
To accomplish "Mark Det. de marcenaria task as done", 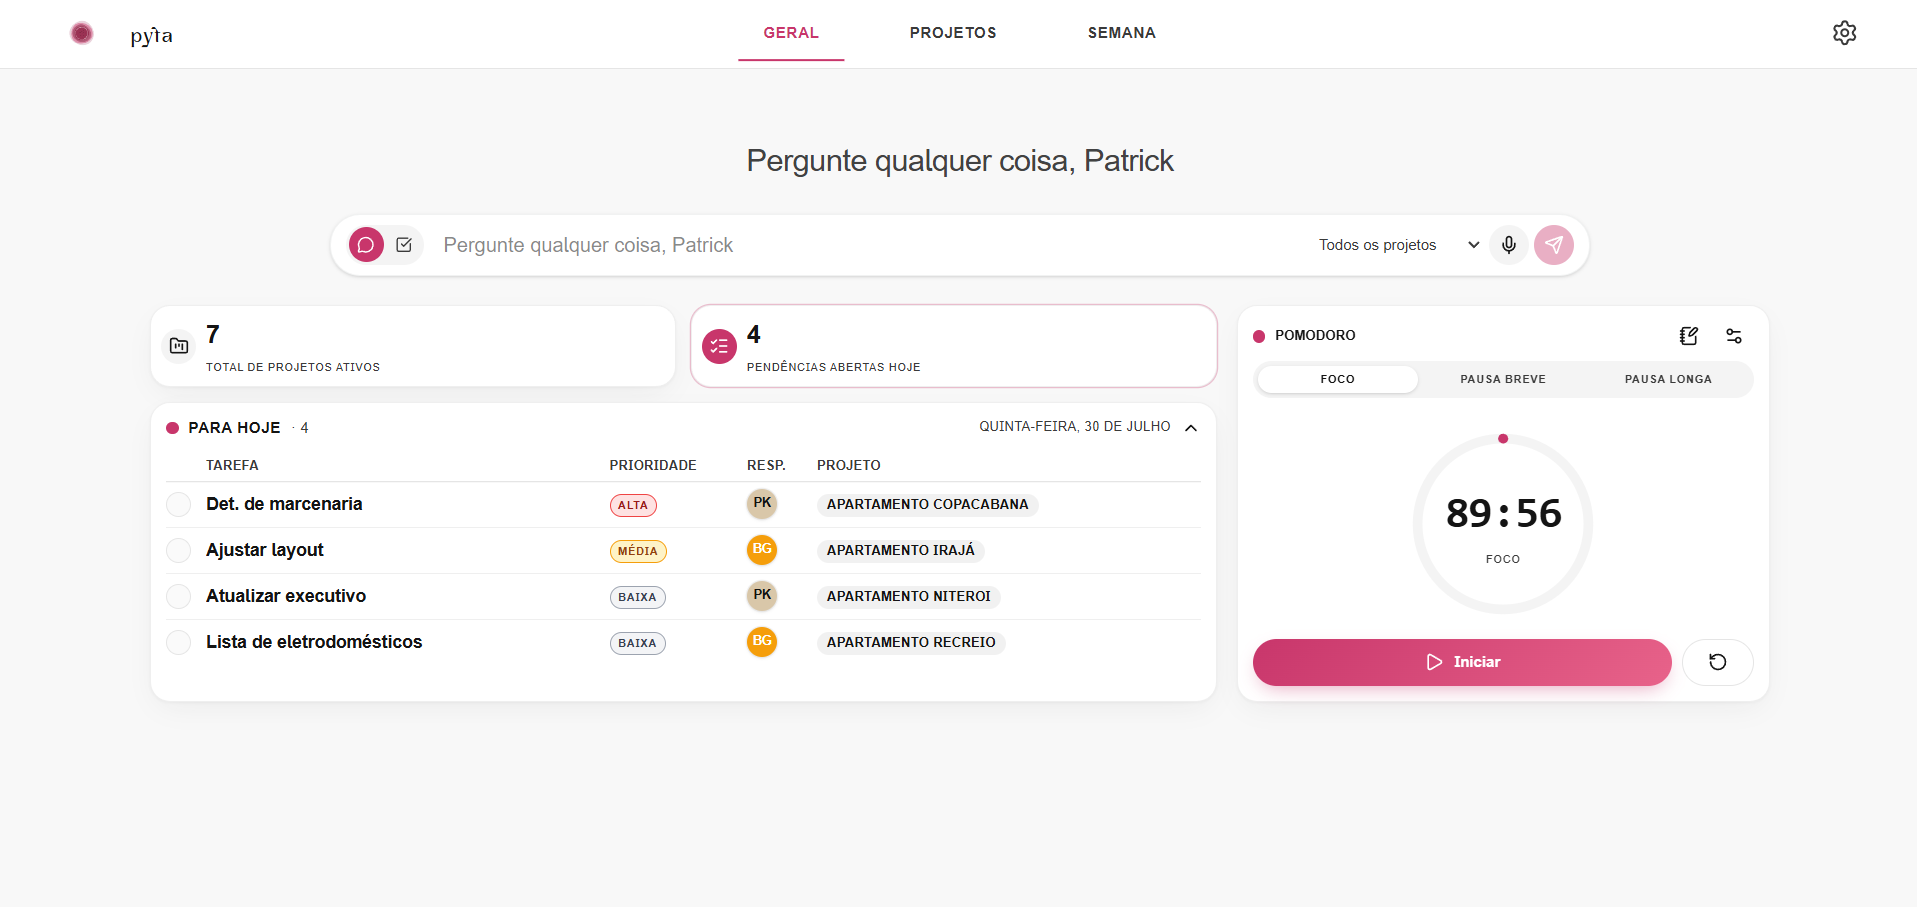I will [x=179, y=504].
